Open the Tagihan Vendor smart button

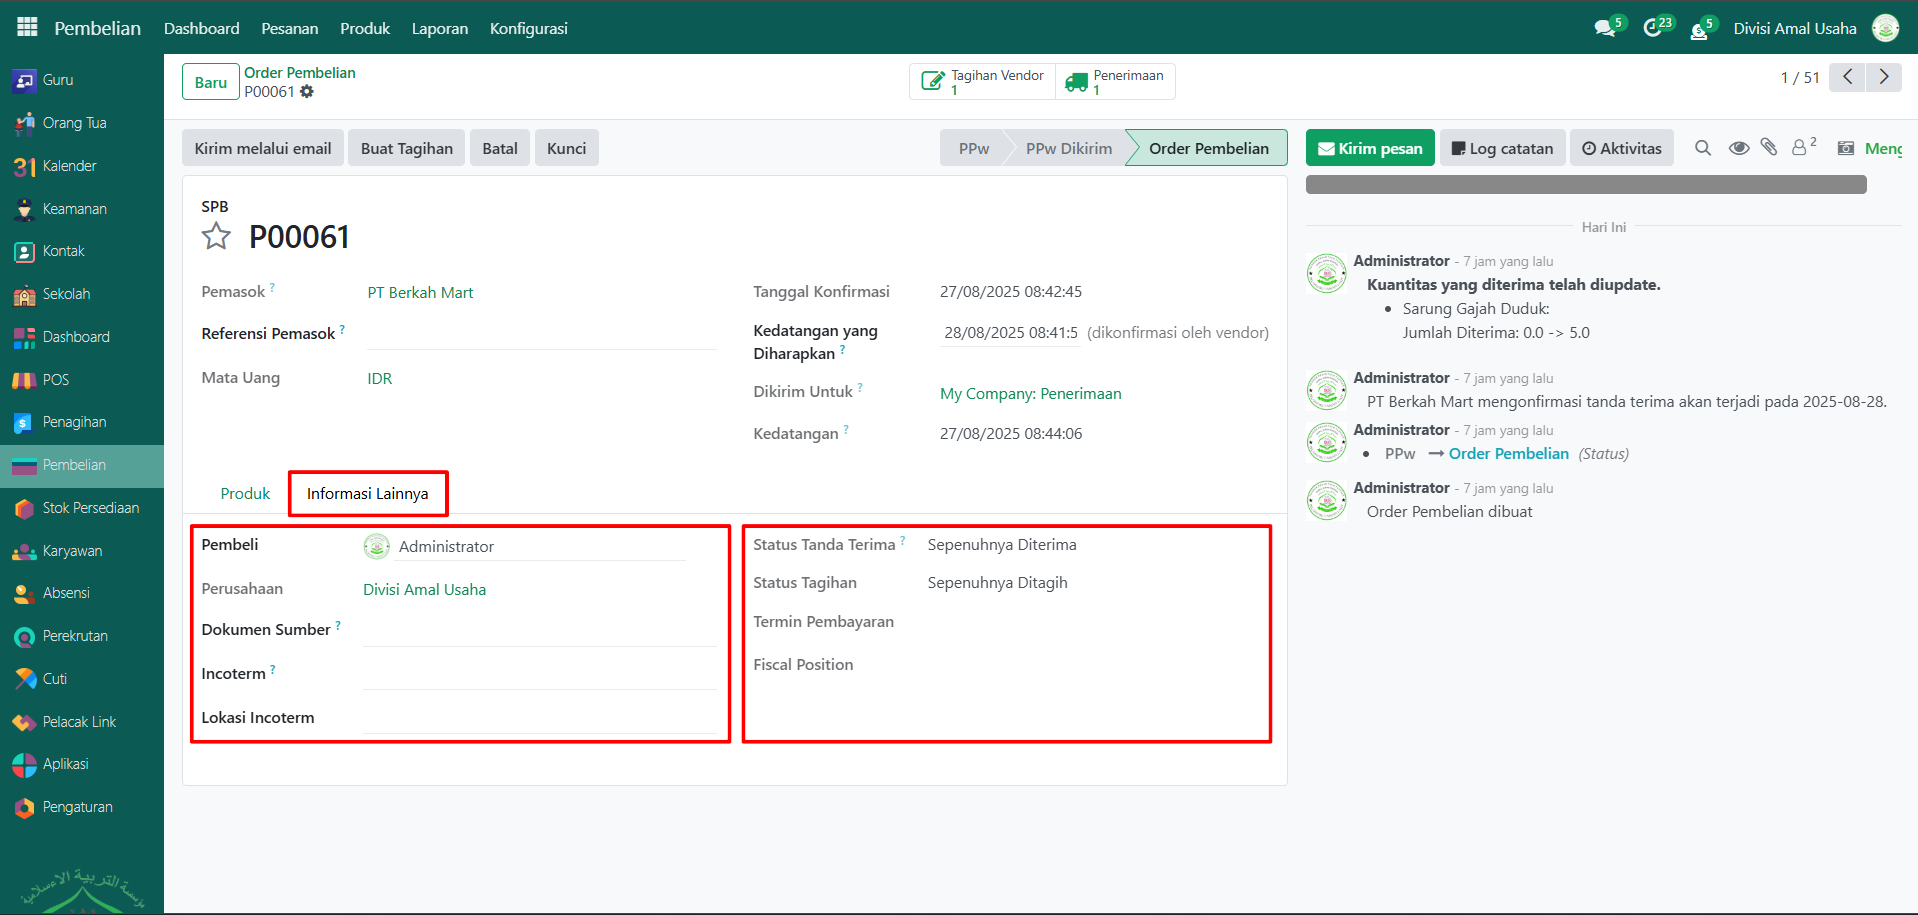[983, 82]
